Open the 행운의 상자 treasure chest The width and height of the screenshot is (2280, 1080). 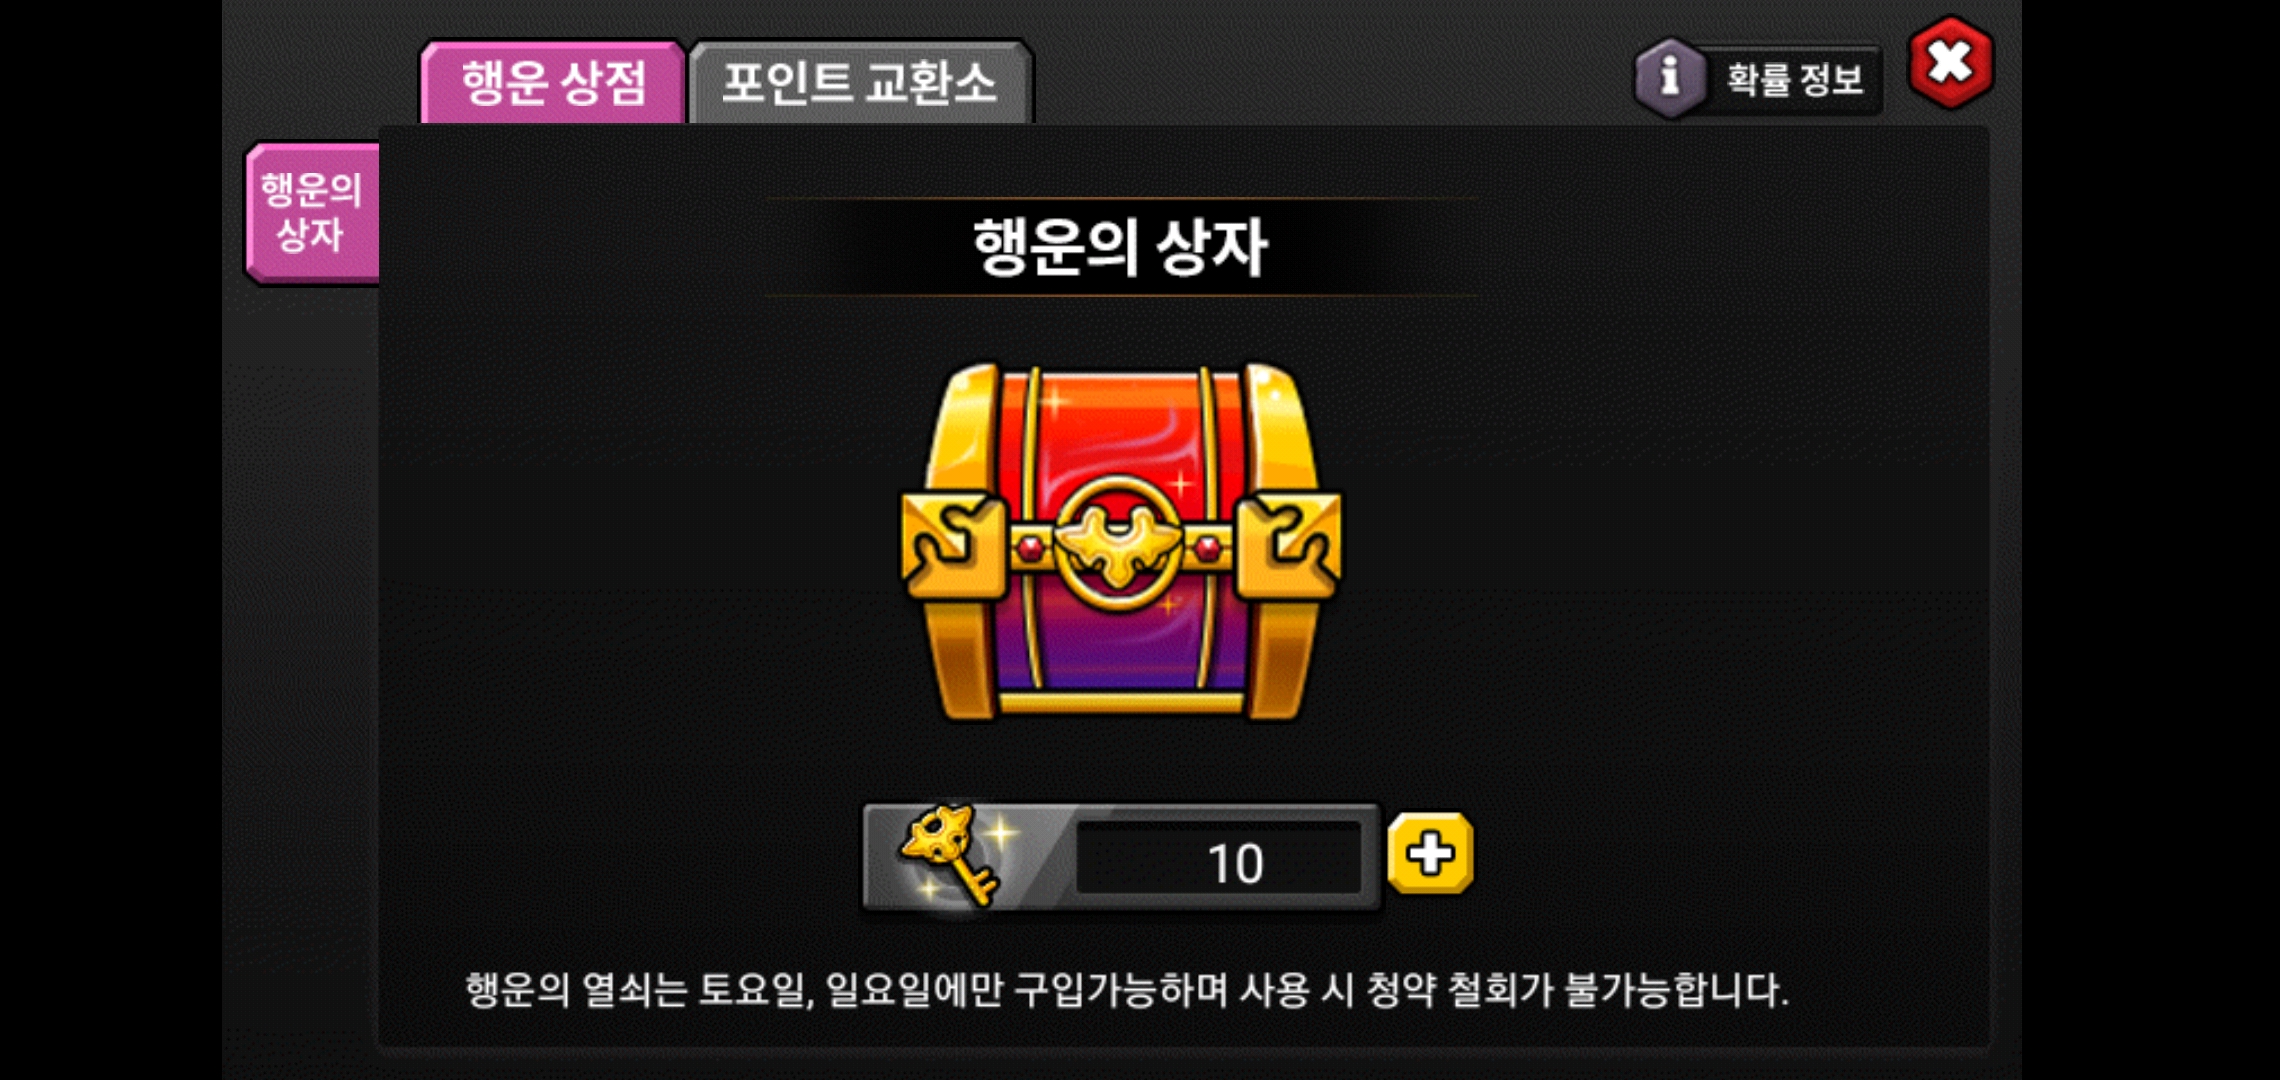point(1120,542)
